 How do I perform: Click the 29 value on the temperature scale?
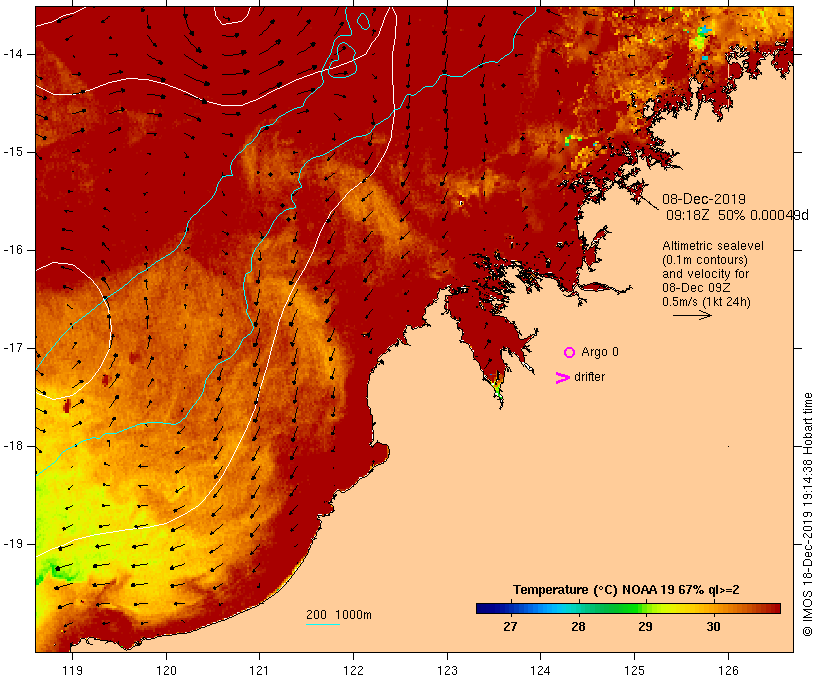point(645,627)
